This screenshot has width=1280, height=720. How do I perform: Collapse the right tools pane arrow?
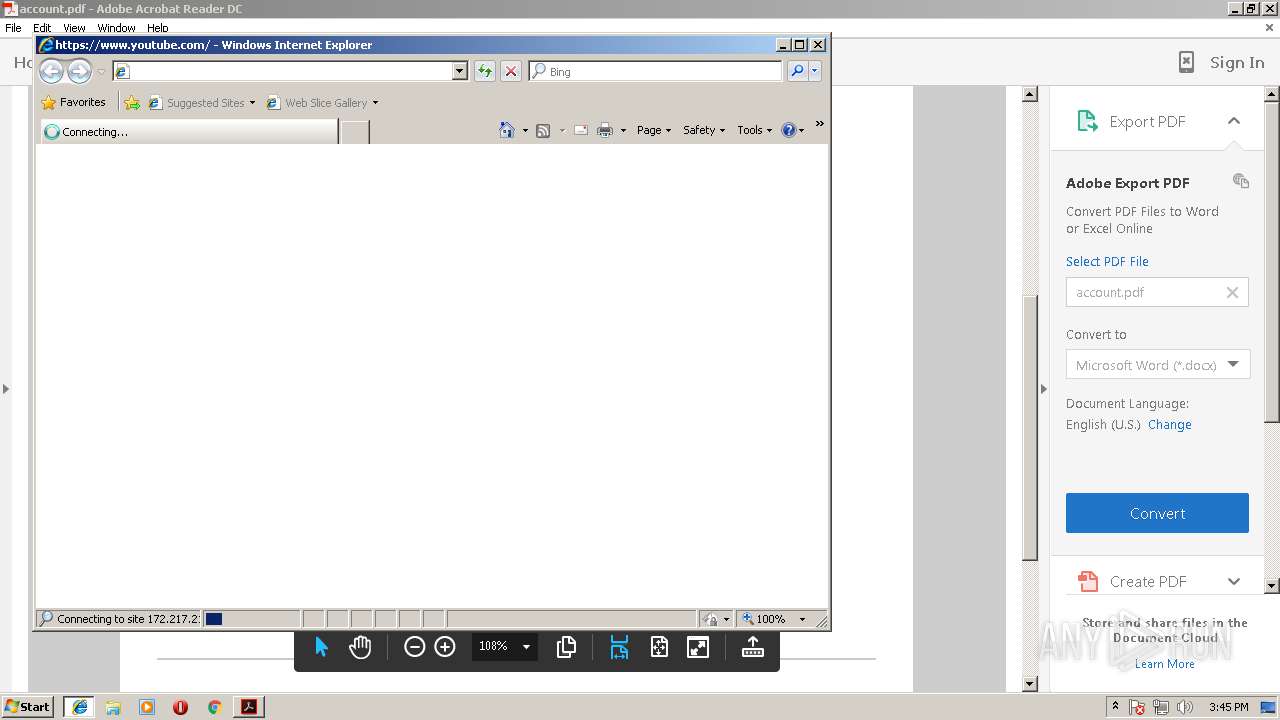(x=1044, y=388)
